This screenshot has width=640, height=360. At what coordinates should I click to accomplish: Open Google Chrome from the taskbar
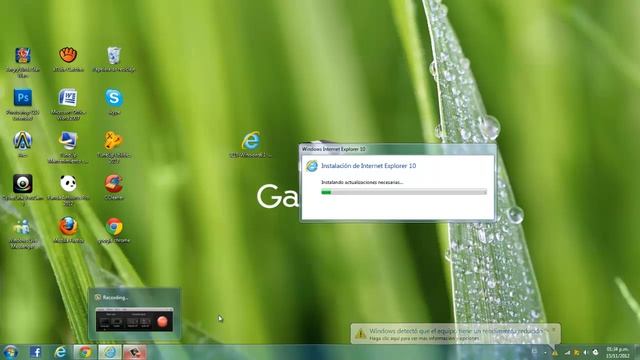pyautogui.click(x=85, y=352)
